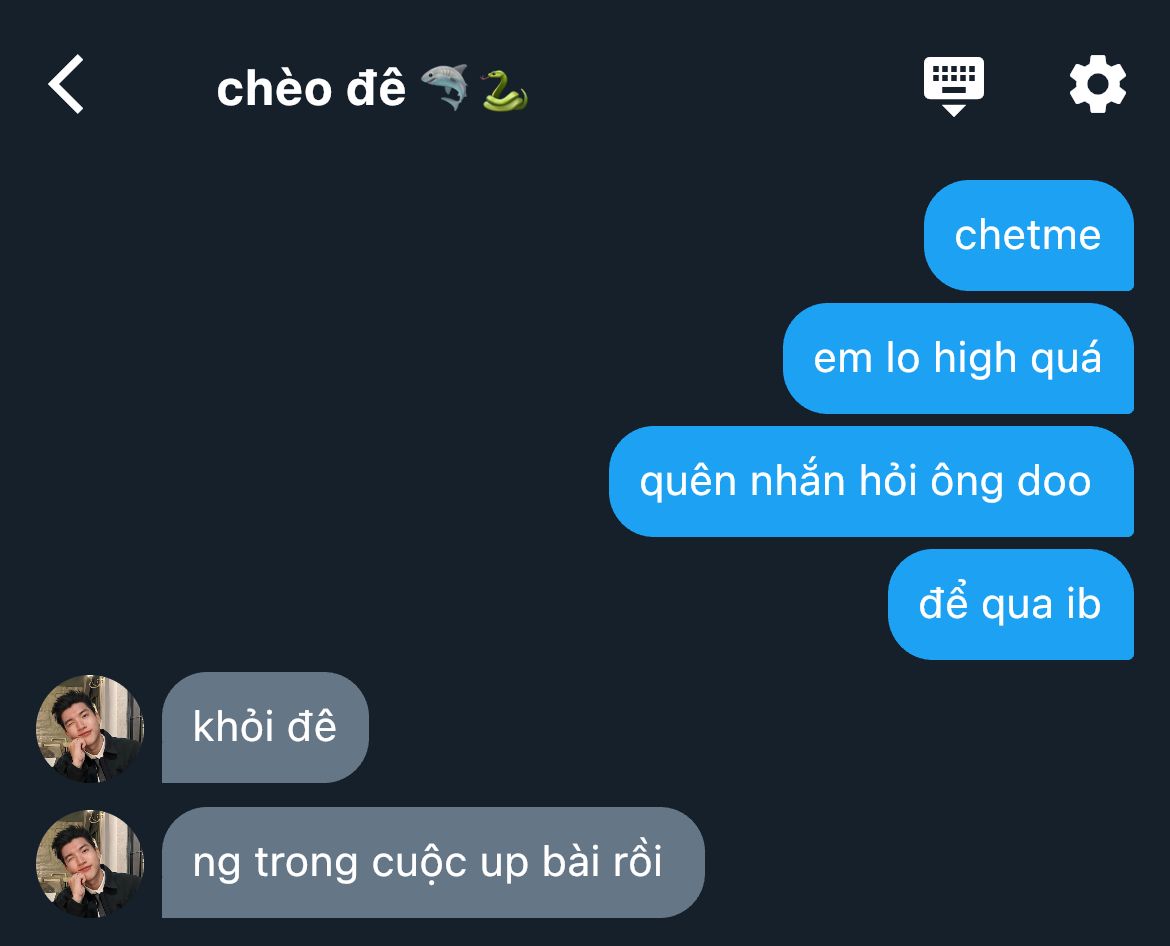Tap the "chetme" message bubble
The height and width of the screenshot is (946, 1170).
[x=1029, y=235]
